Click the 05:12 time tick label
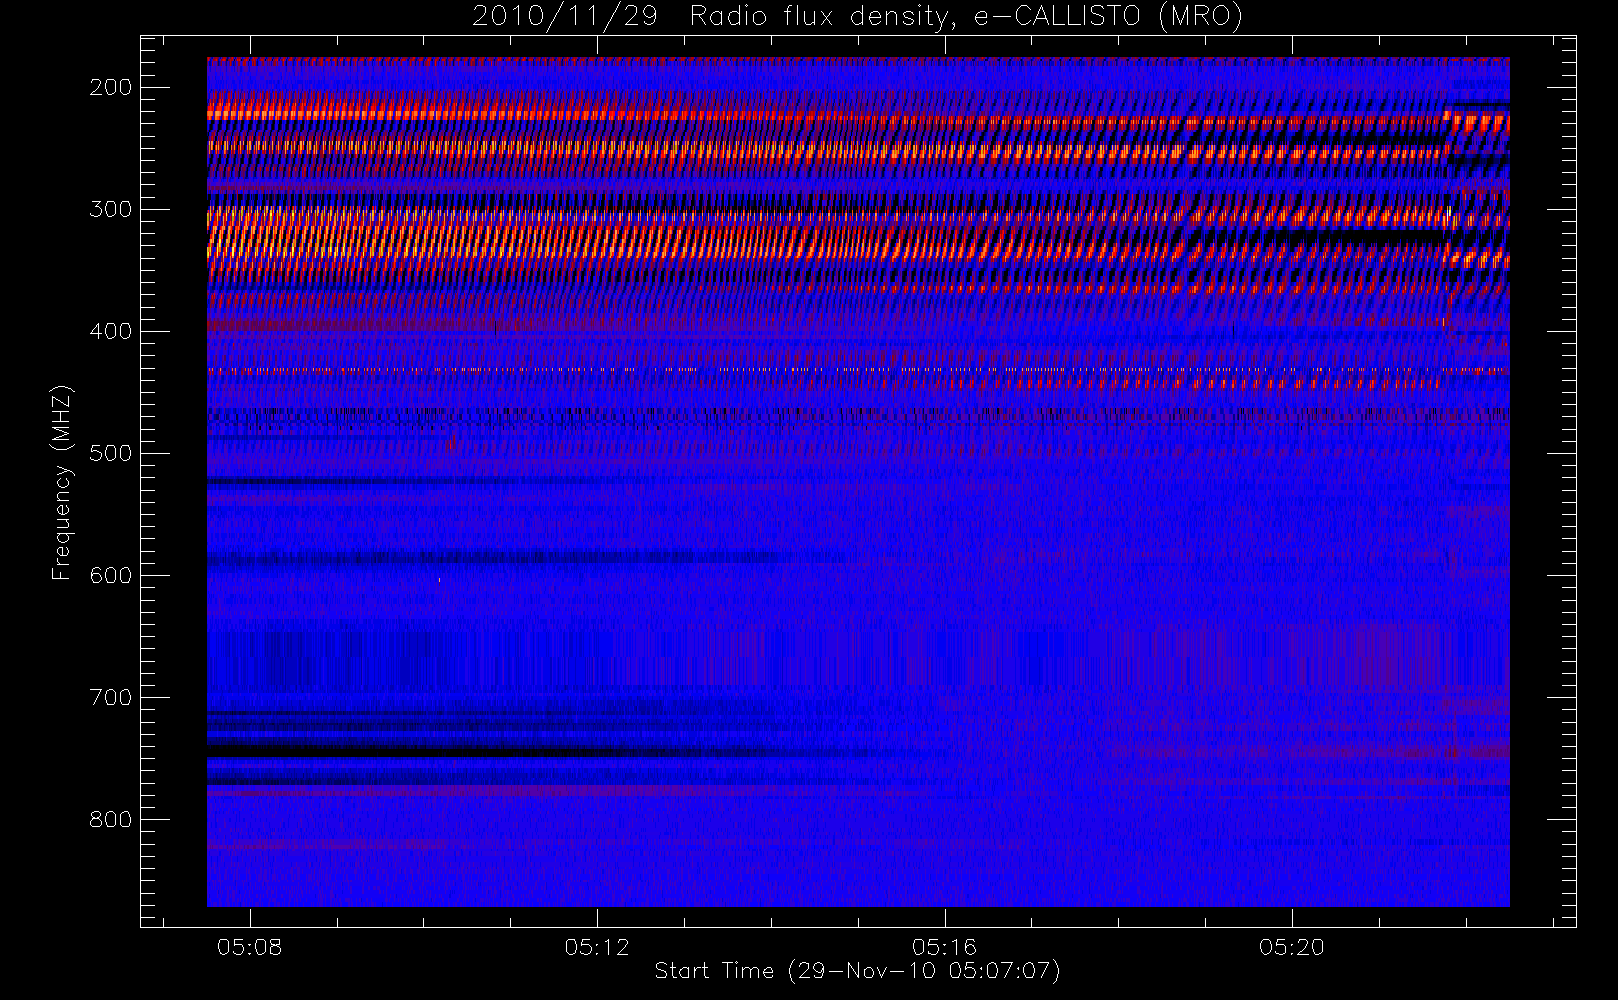This screenshot has width=1618, height=1000. pyautogui.click(x=597, y=947)
